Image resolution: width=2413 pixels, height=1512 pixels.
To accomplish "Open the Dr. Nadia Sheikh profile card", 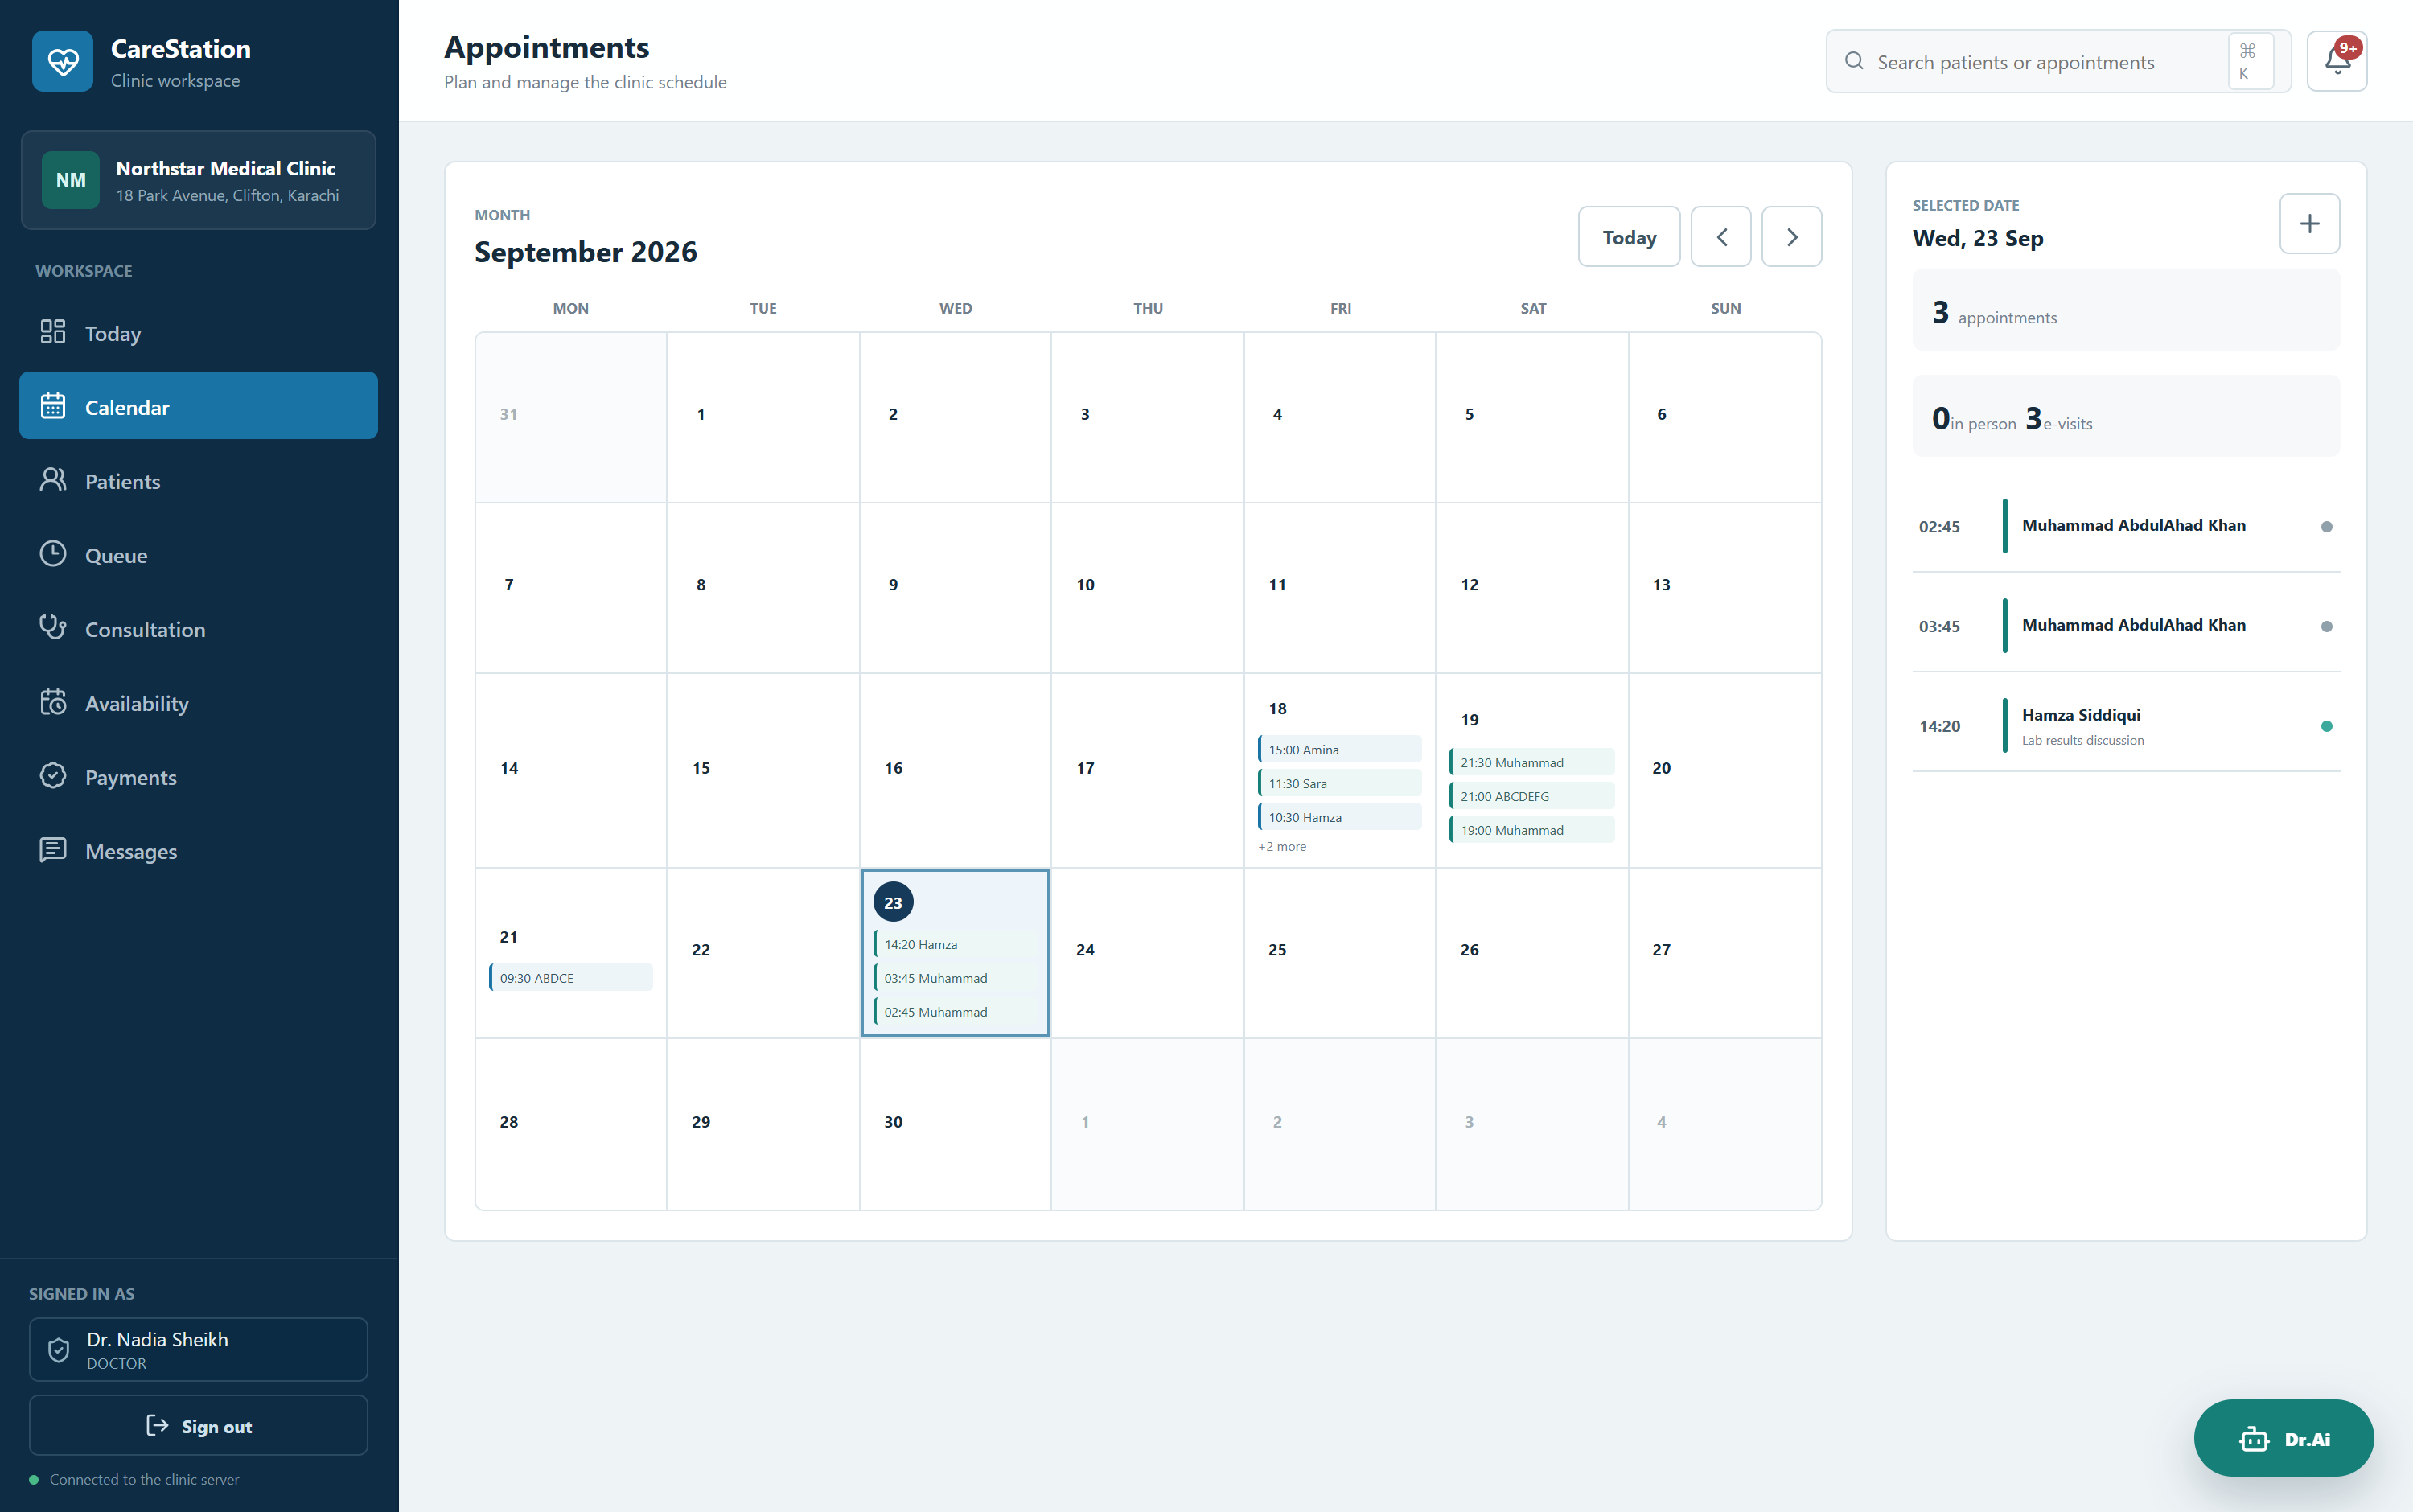I will [198, 1349].
